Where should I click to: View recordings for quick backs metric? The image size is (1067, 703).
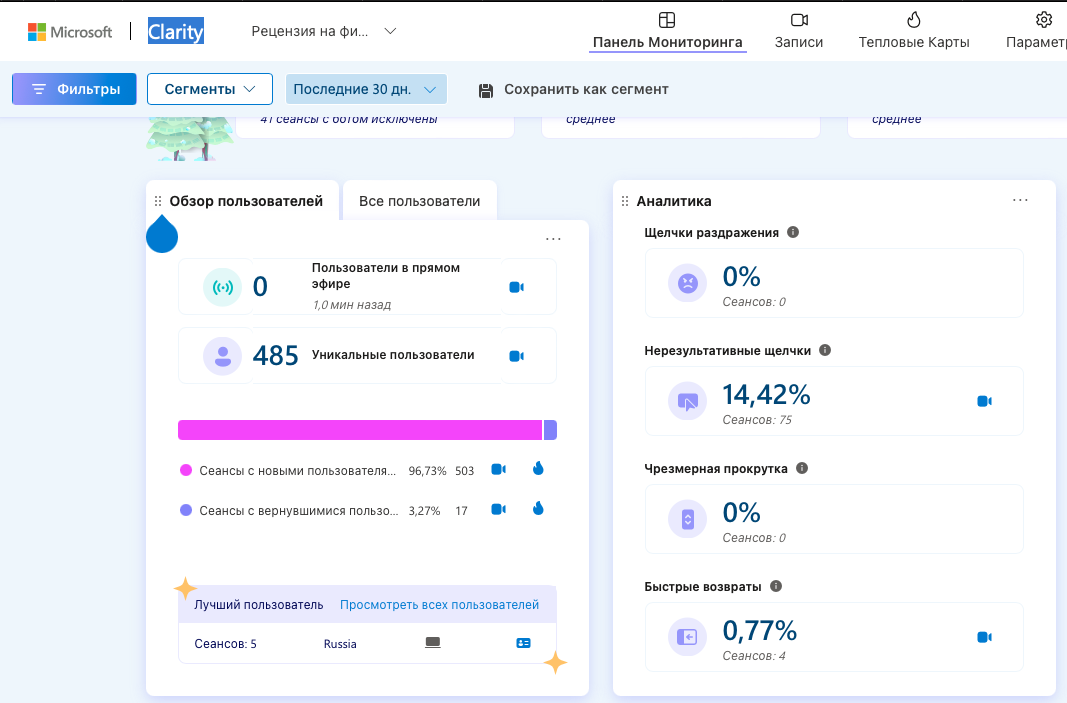tap(984, 637)
